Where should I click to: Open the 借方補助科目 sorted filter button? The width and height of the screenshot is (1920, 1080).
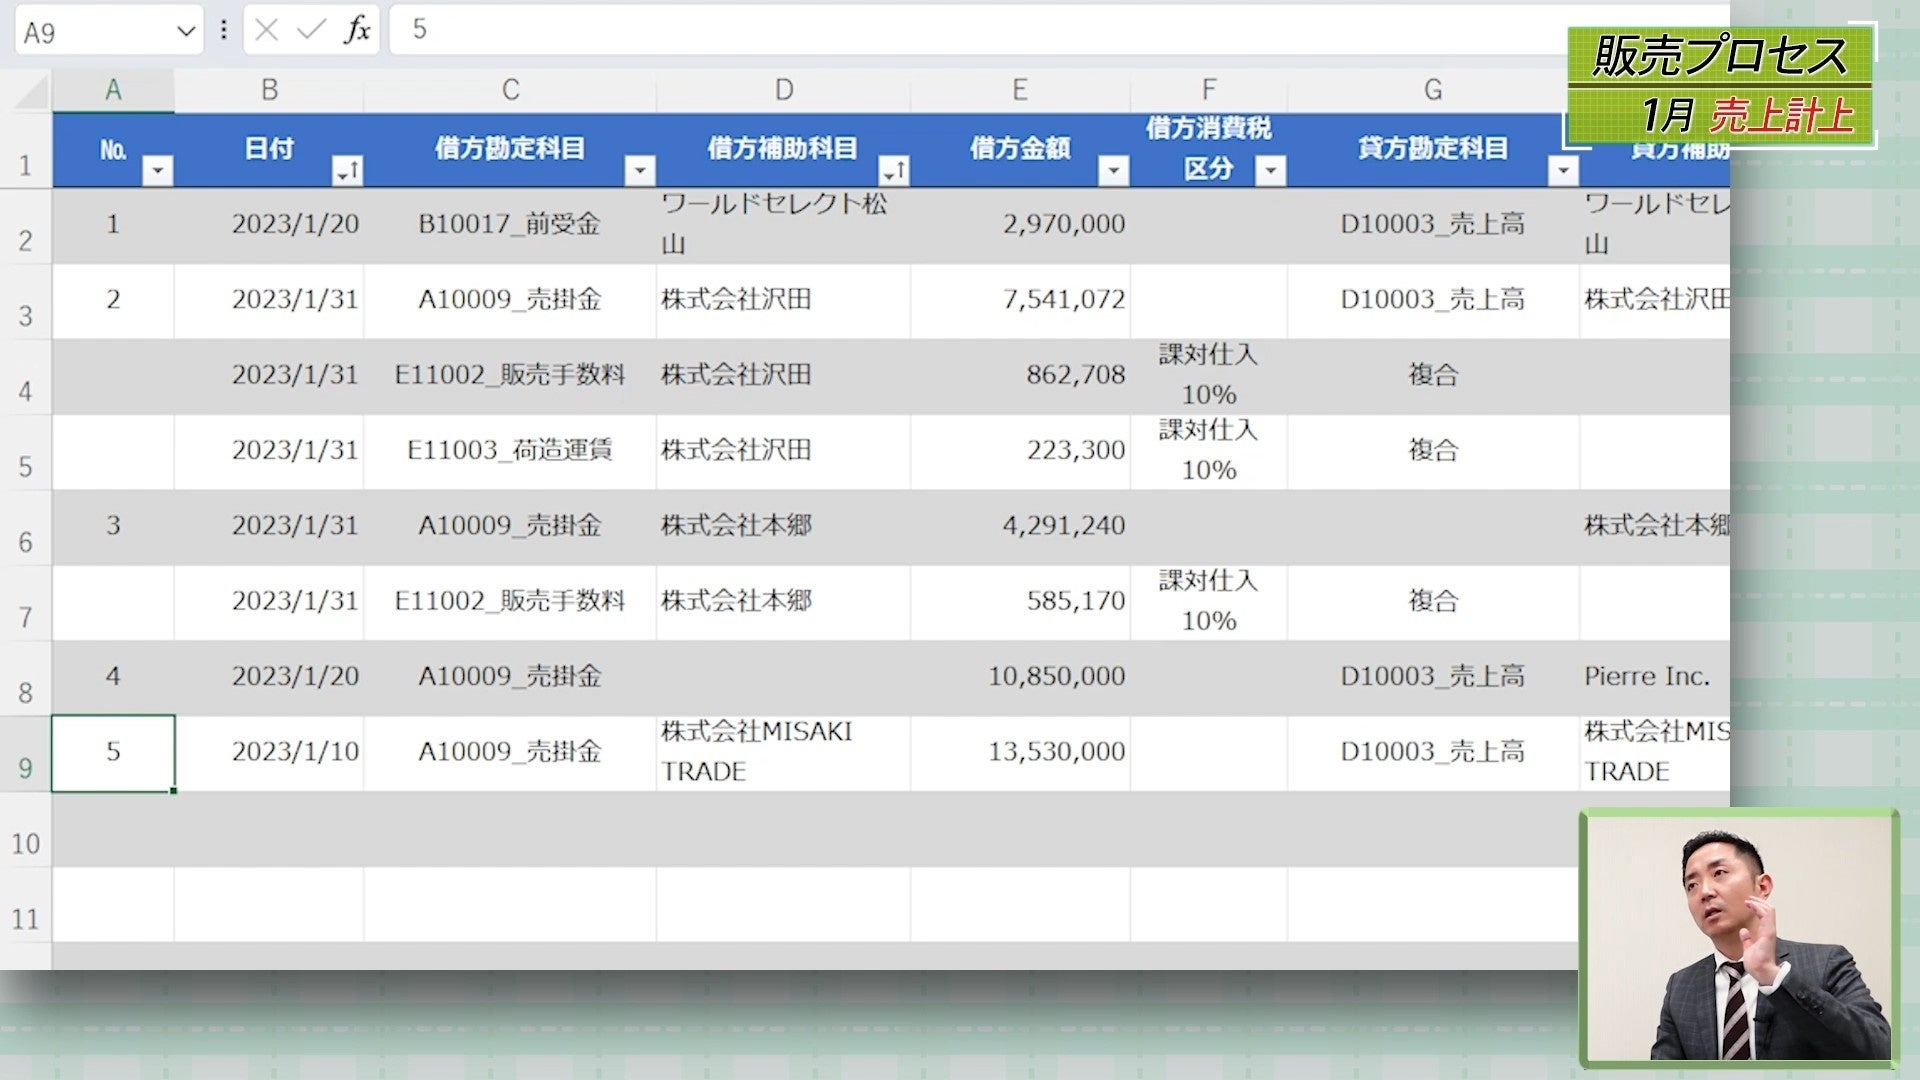point(893,171)
